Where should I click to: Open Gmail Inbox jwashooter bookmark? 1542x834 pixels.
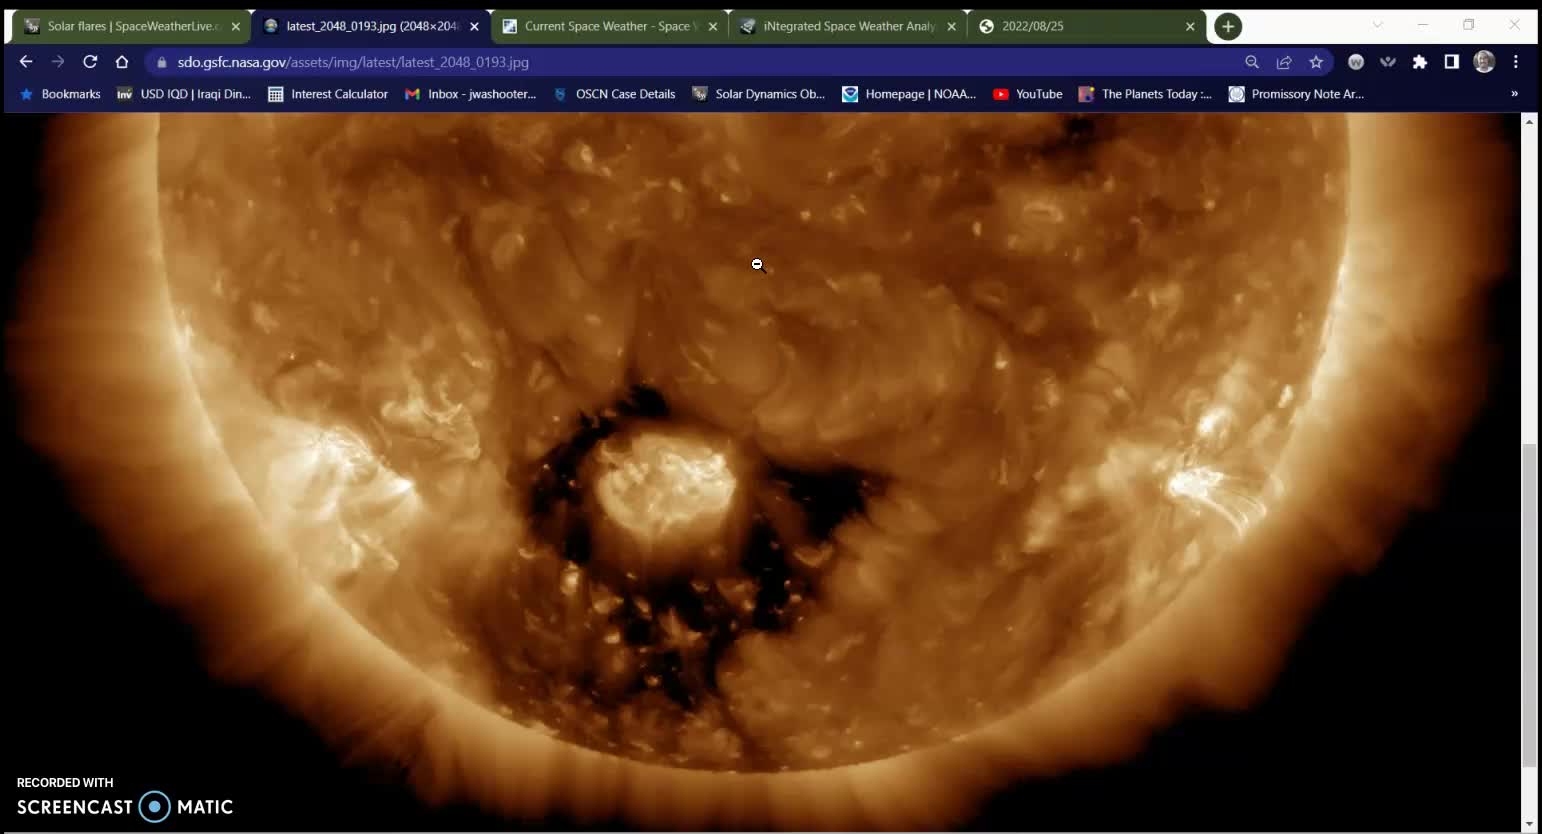click(470, 94)
